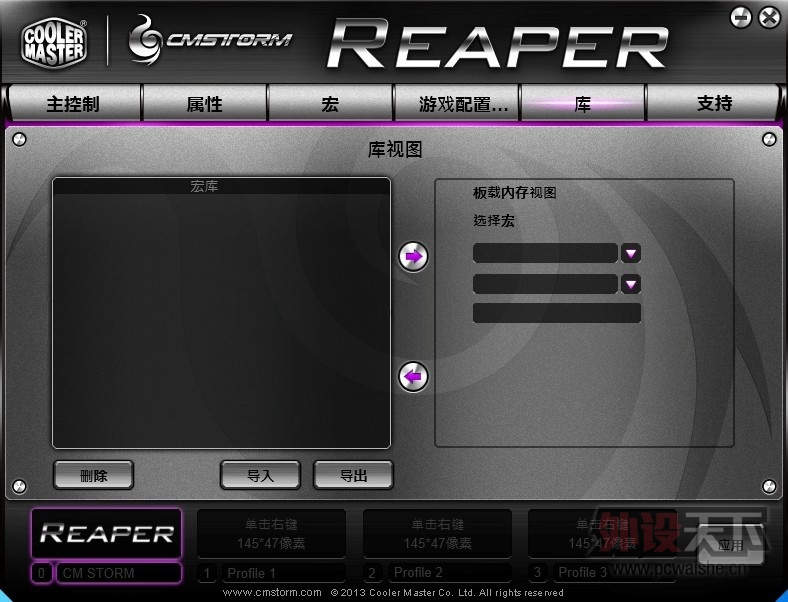Expand the second macro selection dropdown
This screenshot has height=602, width=788.
pos(630,284)
